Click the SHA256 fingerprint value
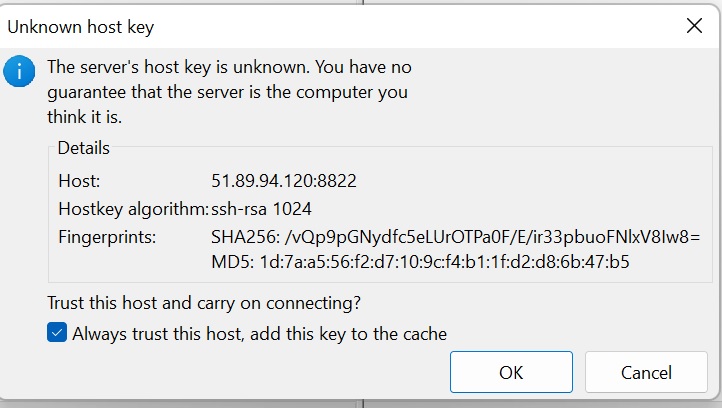This screenshot has width=722, height=408. tap(456, 237)
